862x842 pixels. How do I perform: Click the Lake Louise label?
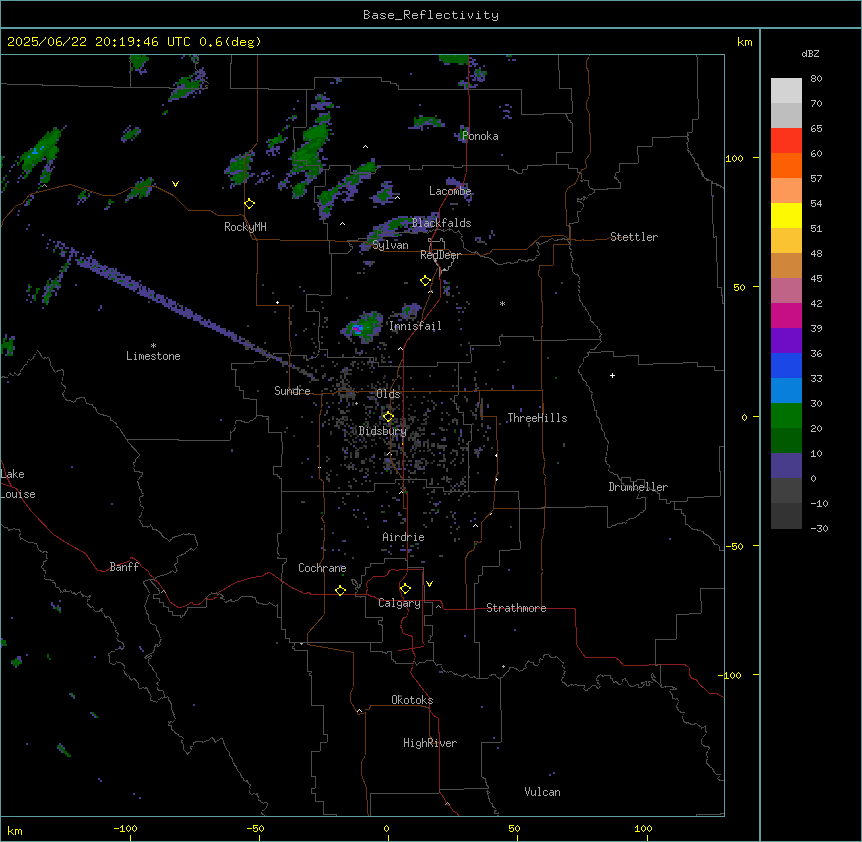[x=18, y=484]
